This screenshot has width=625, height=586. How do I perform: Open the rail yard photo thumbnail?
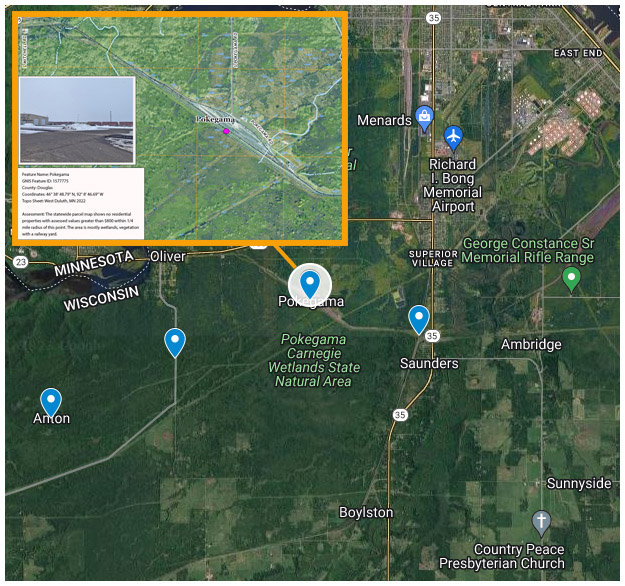pos(77,120)
